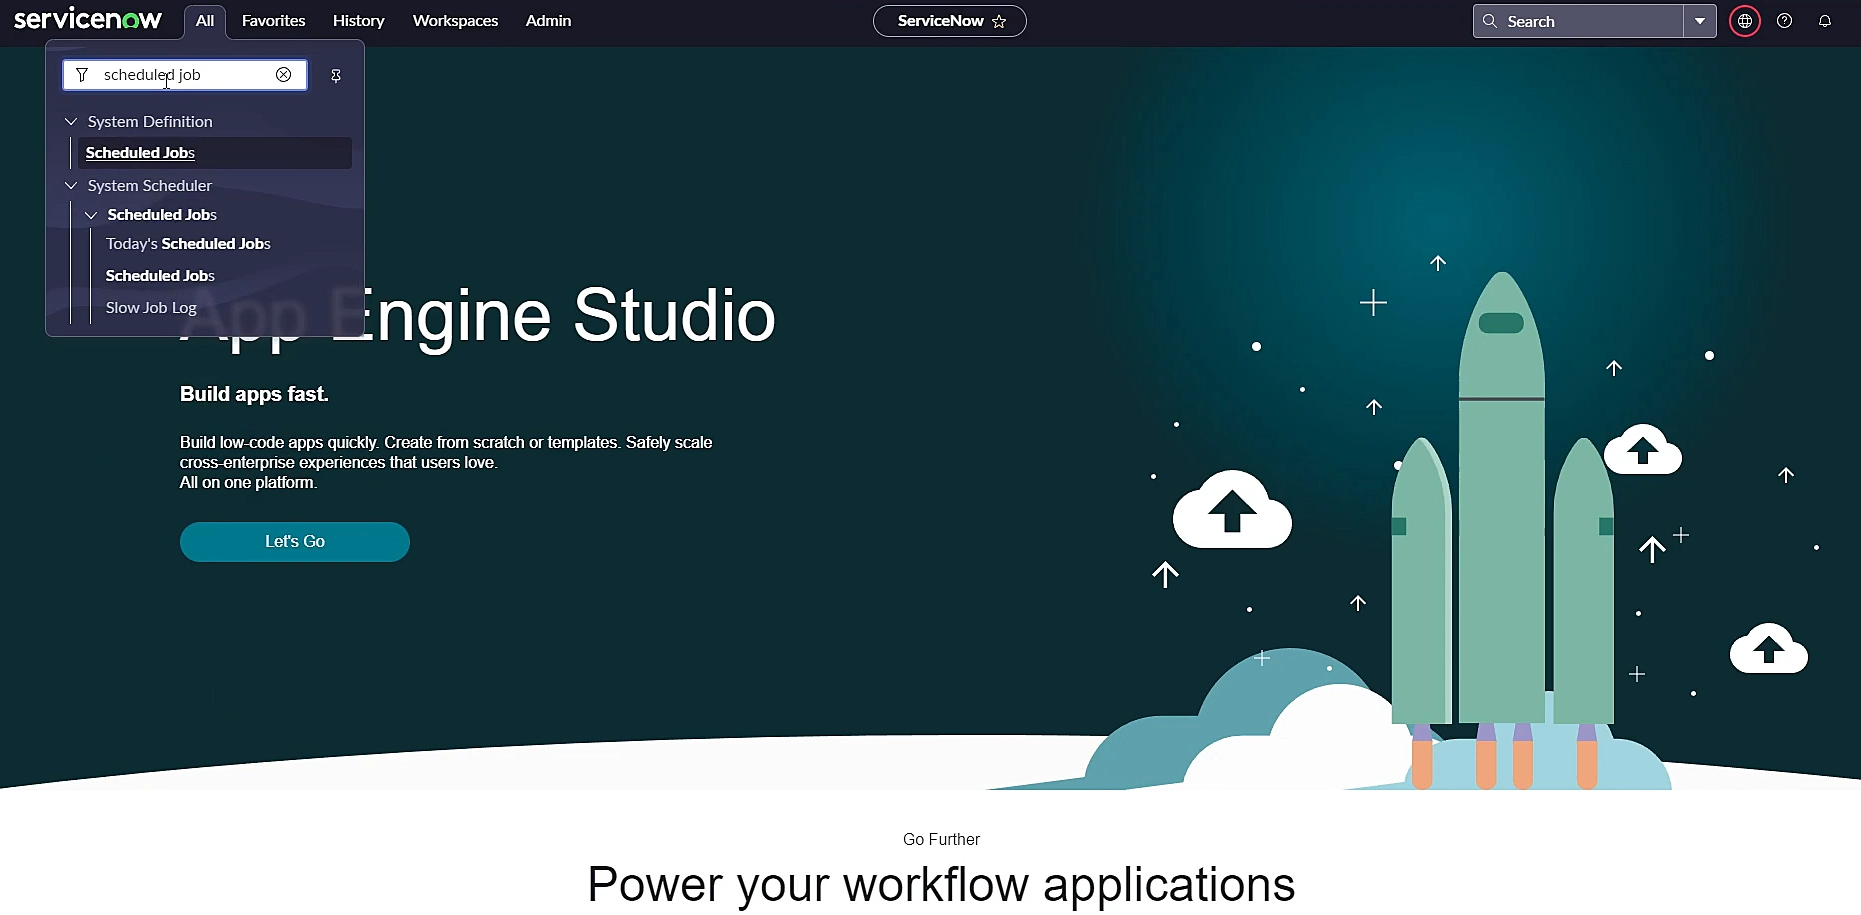Collapse the System Scheduler section

pos(71,186)
